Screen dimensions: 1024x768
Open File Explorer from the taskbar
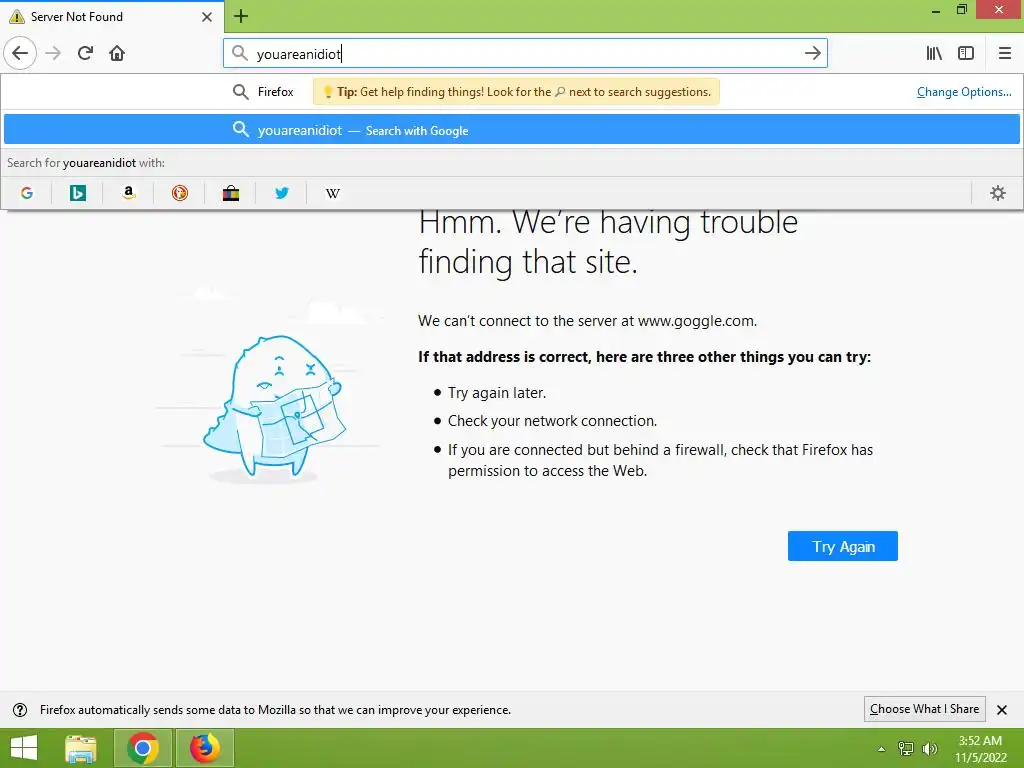pos(81,748)
